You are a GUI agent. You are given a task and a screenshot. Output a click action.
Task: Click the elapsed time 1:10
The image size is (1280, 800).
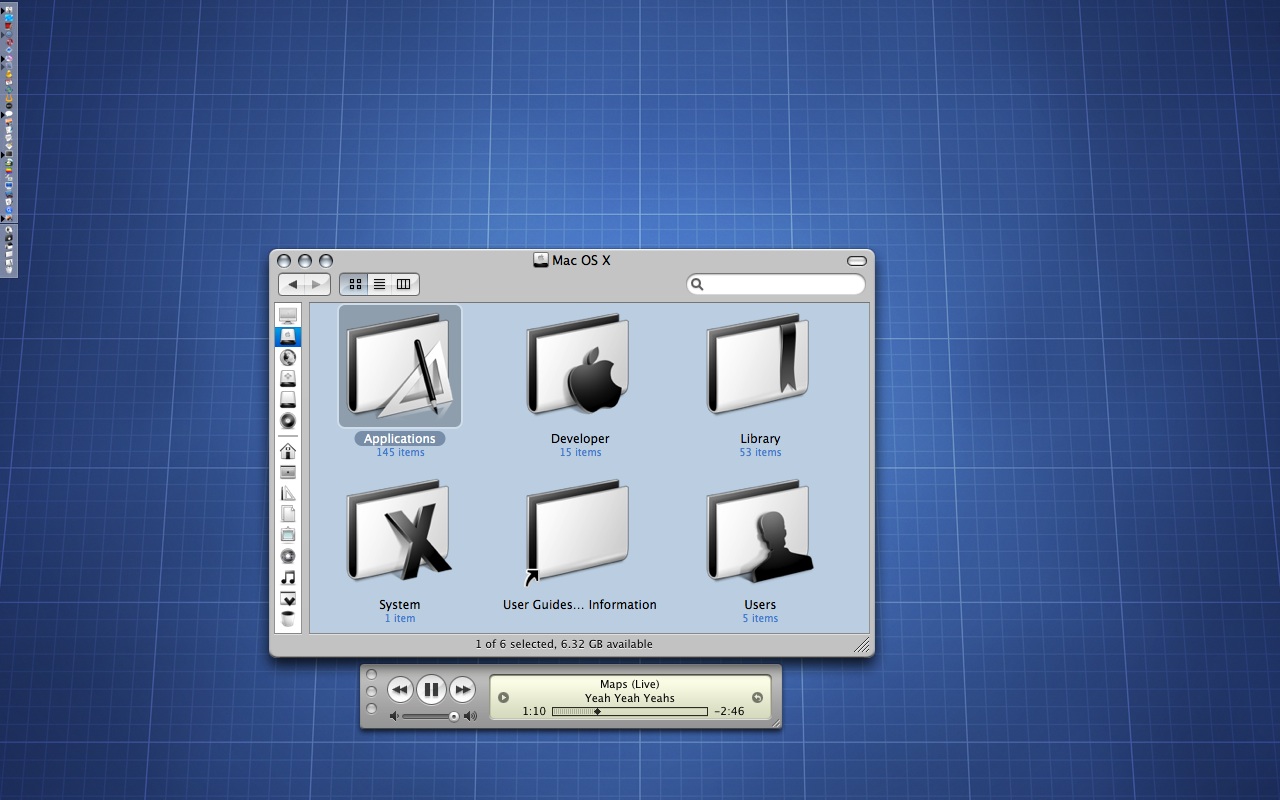tap(534, 712)
